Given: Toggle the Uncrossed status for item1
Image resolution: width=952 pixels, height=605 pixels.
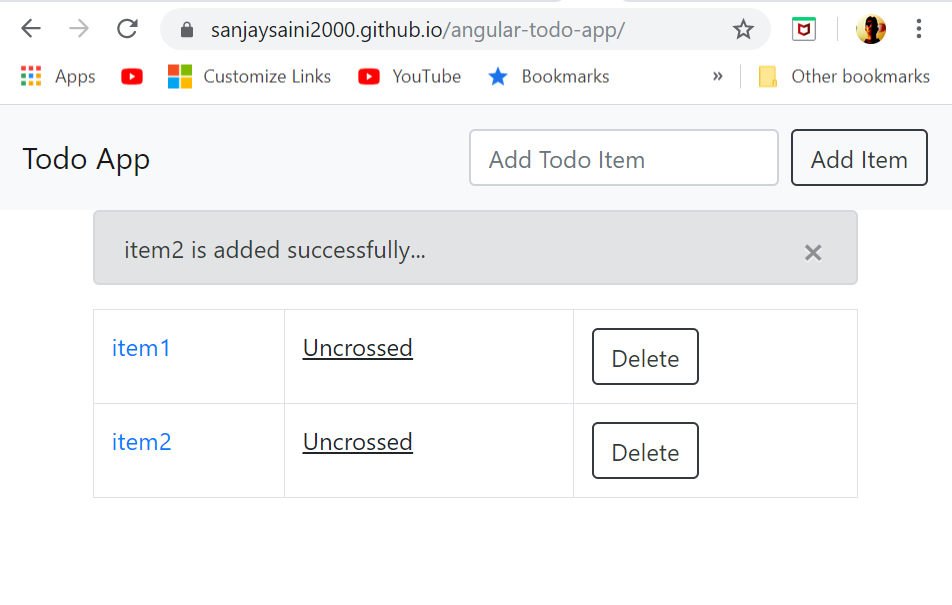Looking at the screenshot, I should pyautogui.click(x=357, y=348).
